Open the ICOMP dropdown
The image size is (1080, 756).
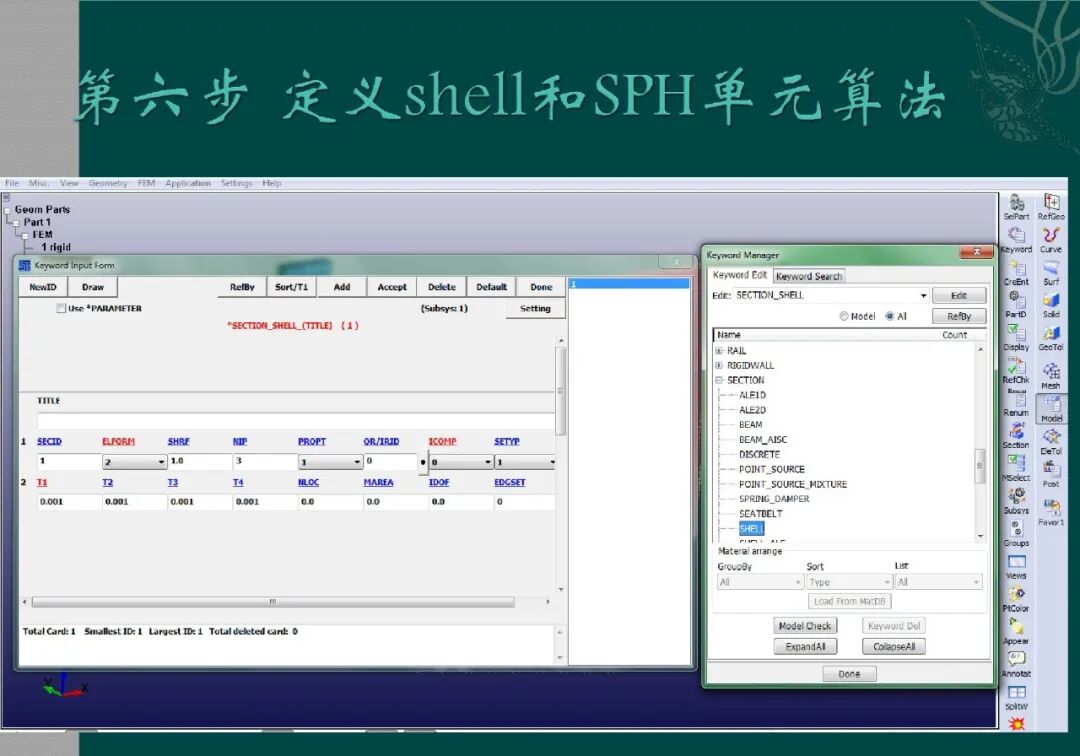461,461
